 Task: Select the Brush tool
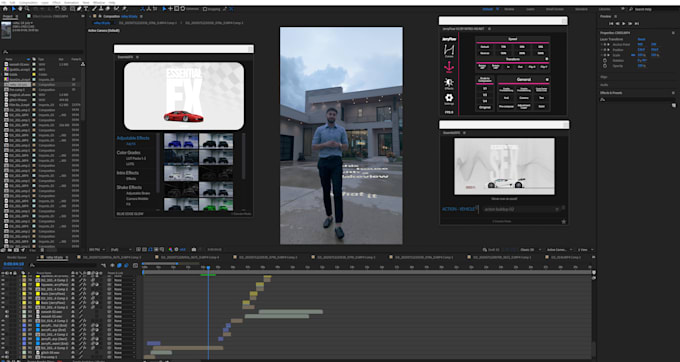click(x=94, y=9)
